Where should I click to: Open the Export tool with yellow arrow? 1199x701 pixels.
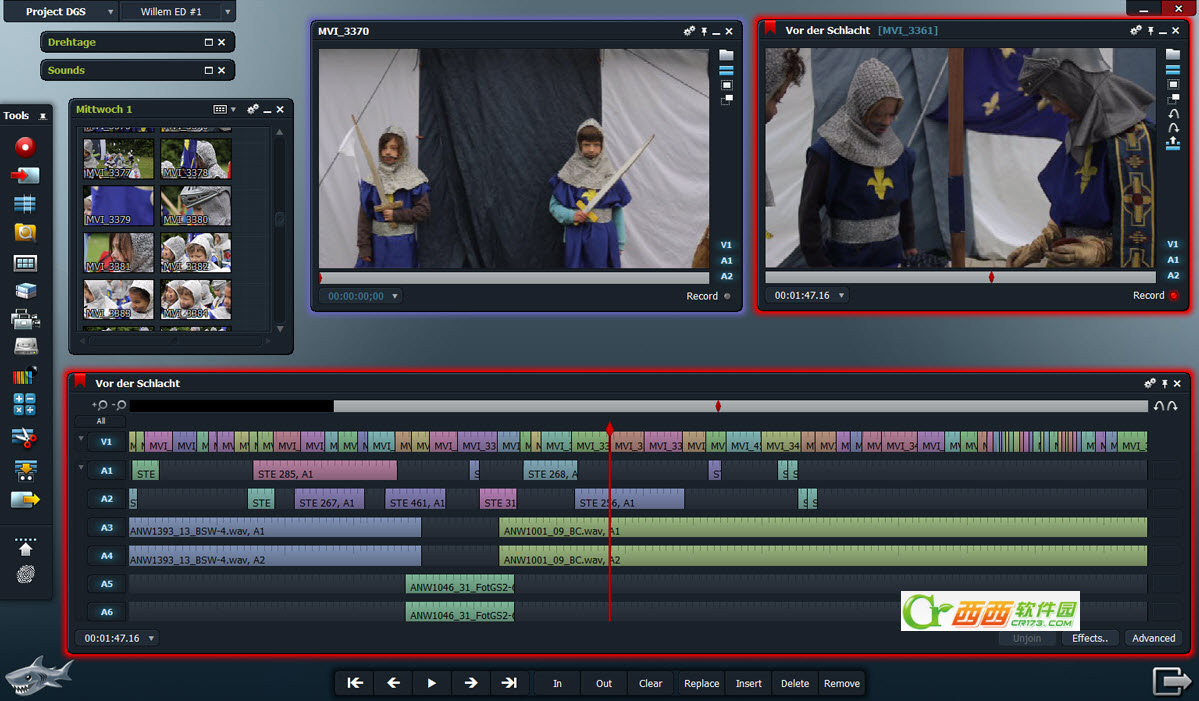[x=25, y=499]
